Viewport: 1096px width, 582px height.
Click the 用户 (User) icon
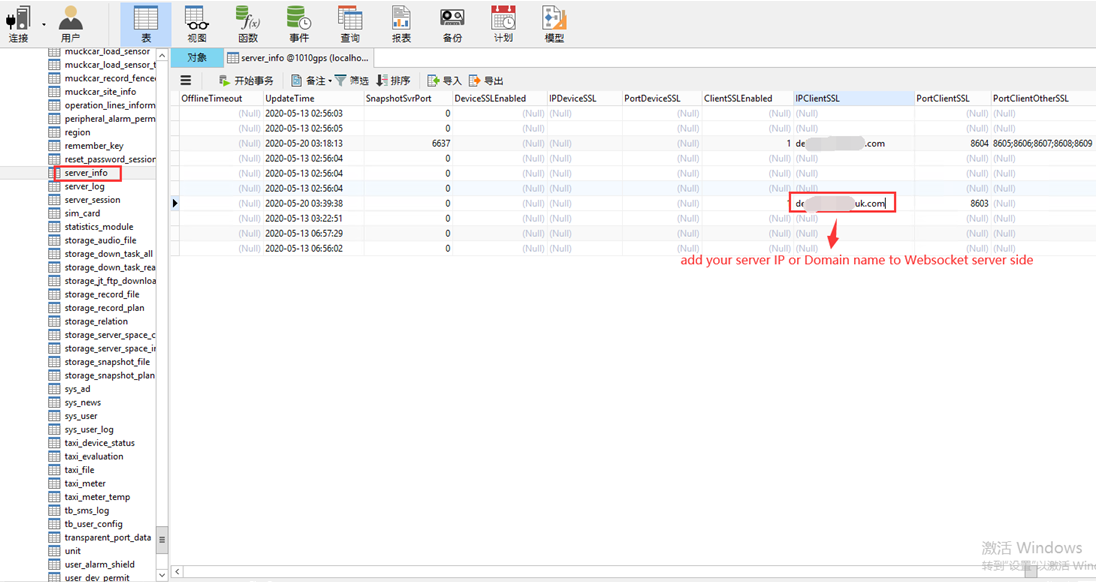tap(71, 24)
